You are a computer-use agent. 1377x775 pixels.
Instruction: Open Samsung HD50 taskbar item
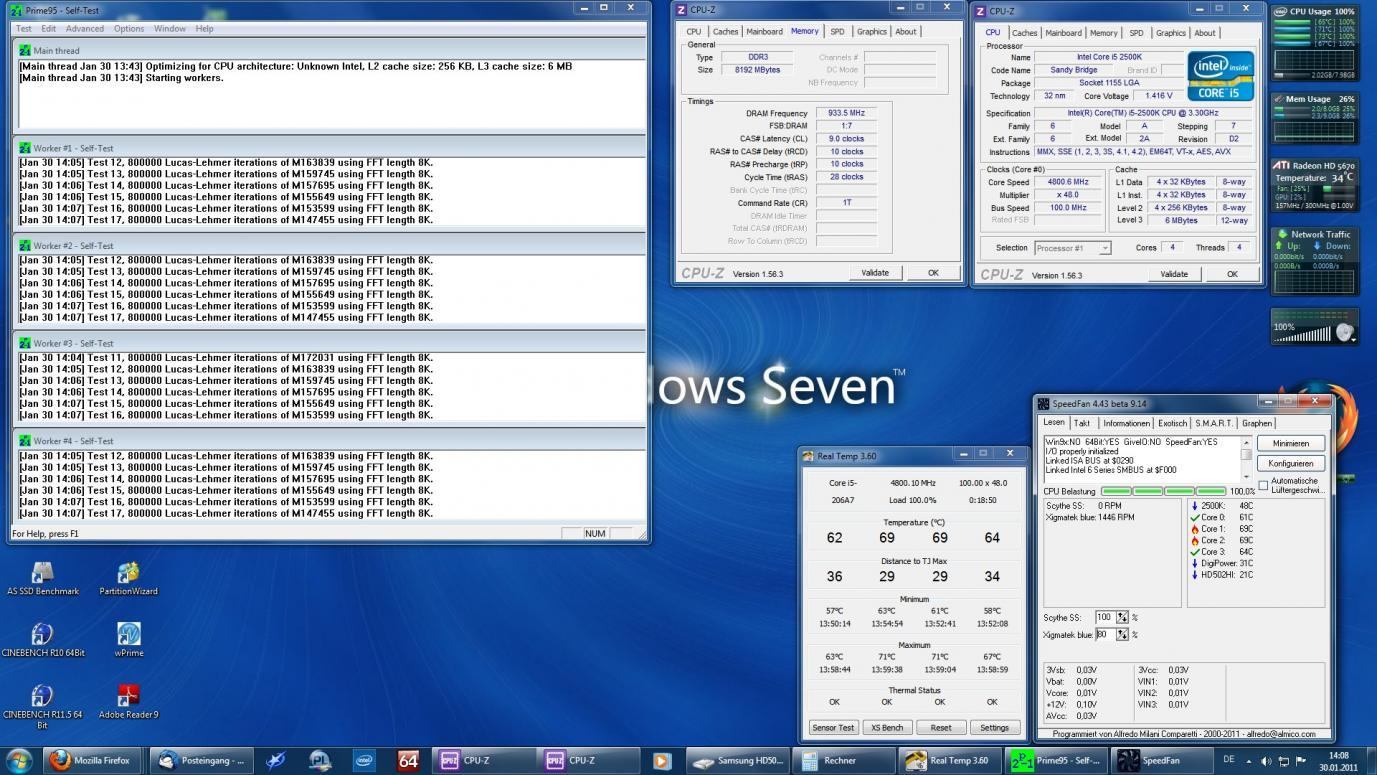[x=739, y=760]
